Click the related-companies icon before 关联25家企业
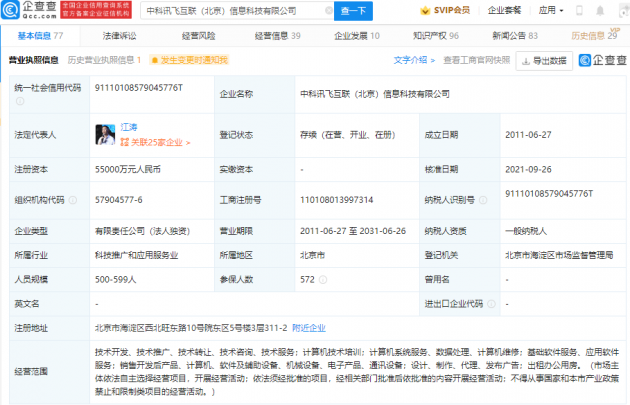Image resolution: width=630 pixels, height=405 pixels. 125,142
